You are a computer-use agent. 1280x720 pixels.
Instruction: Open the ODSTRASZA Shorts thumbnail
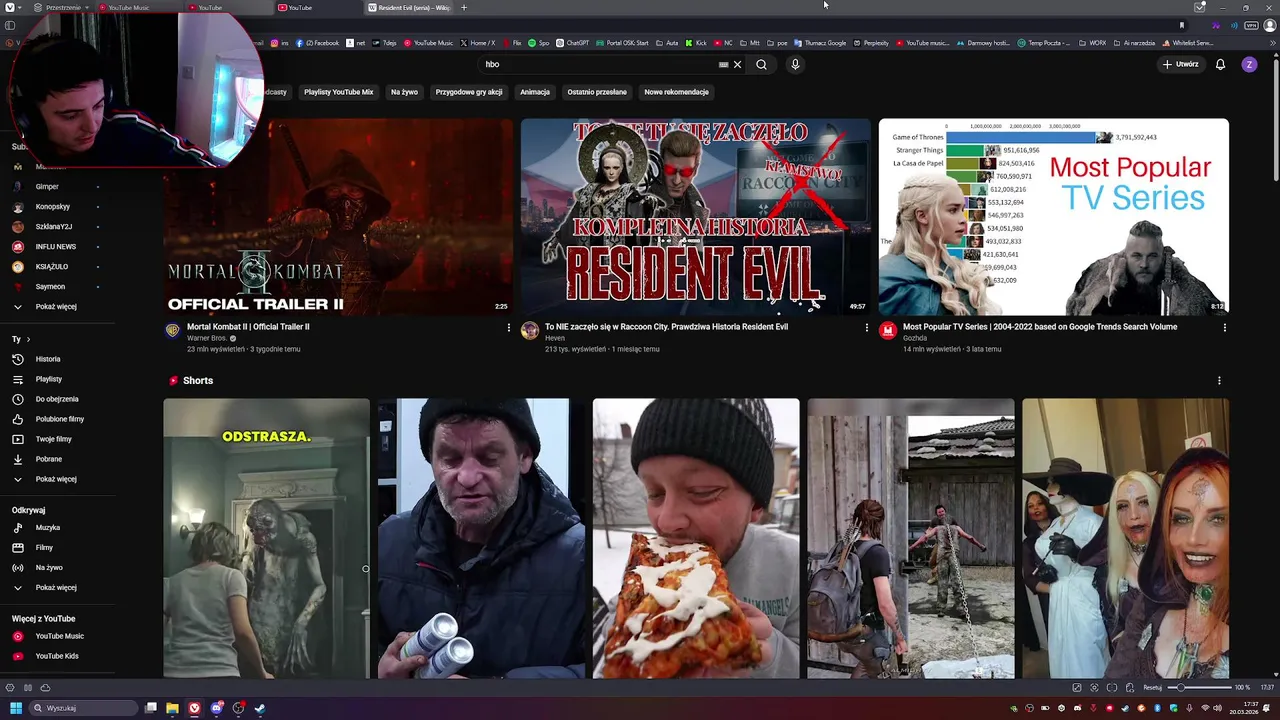click(x=266, y=538)
